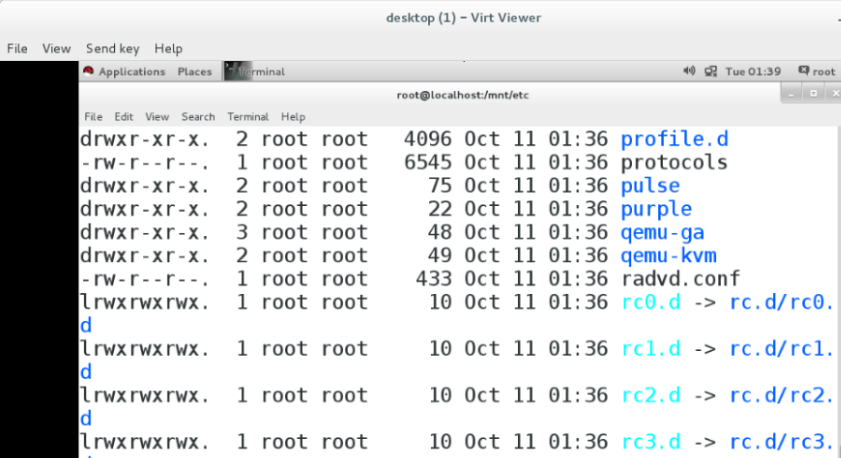Image resolution: width=841 pixels, height=458 pixels.
Task: Click the 4096 size value
Action: (428, 139)
